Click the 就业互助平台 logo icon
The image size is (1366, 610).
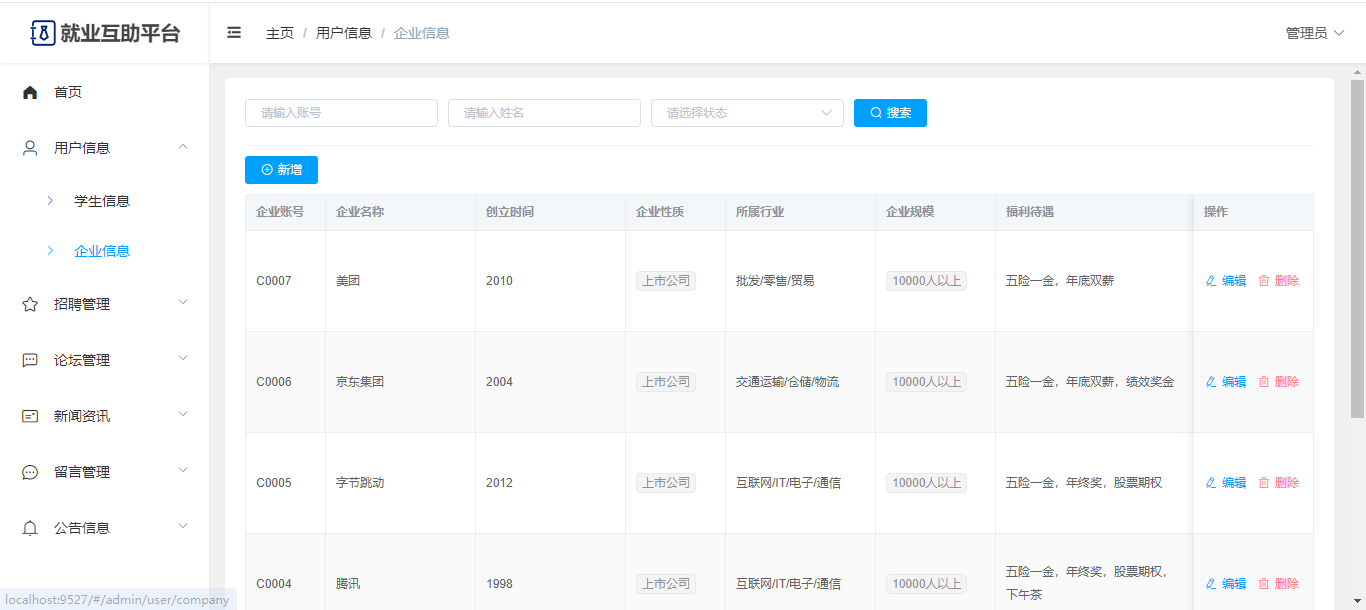(43, 33)
